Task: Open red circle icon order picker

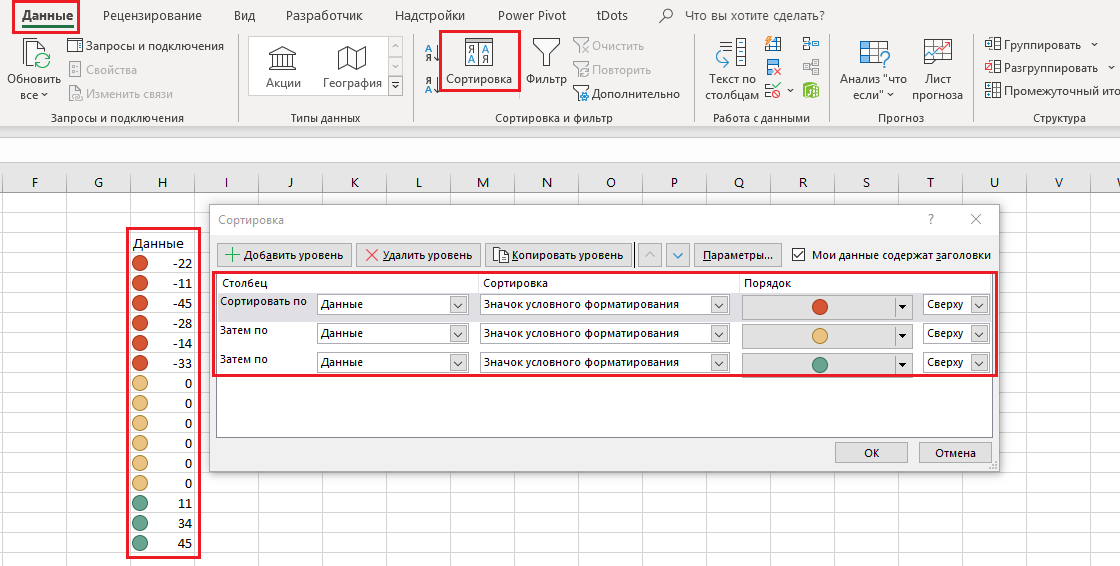Action: click(827, 307)
